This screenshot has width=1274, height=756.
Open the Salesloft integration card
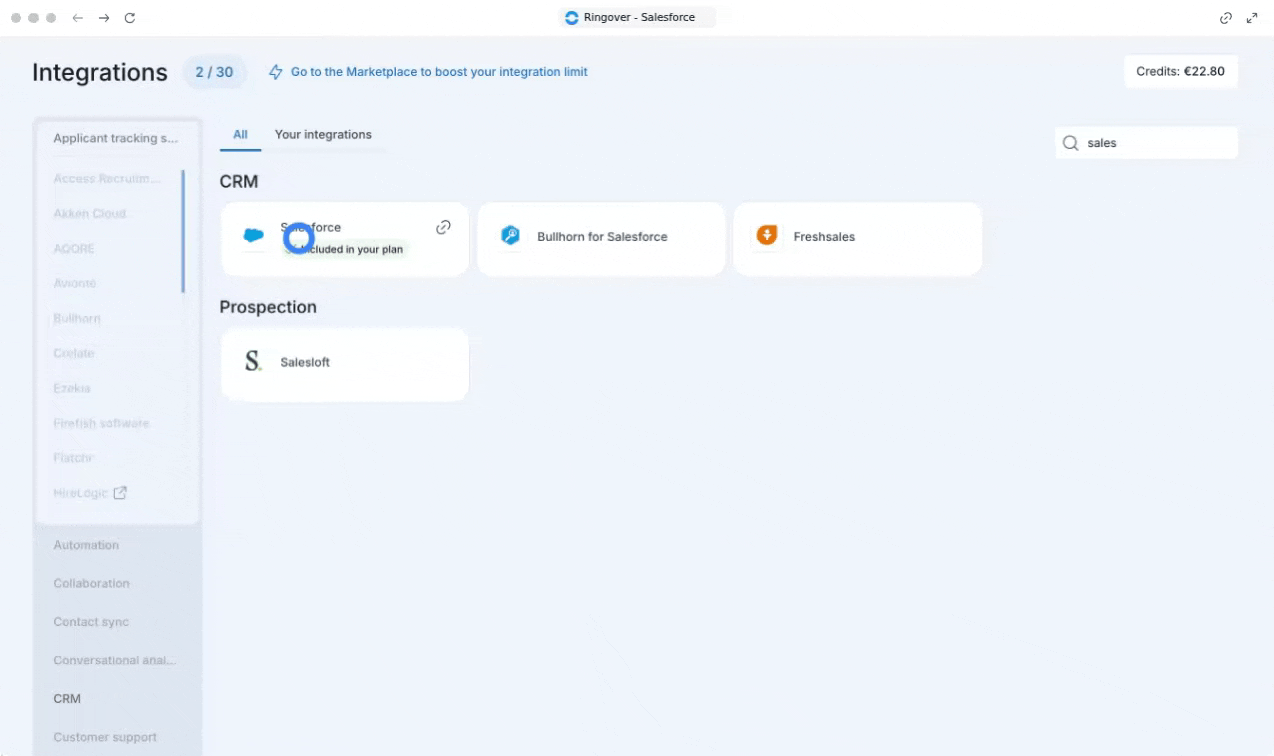click(345, 364)
